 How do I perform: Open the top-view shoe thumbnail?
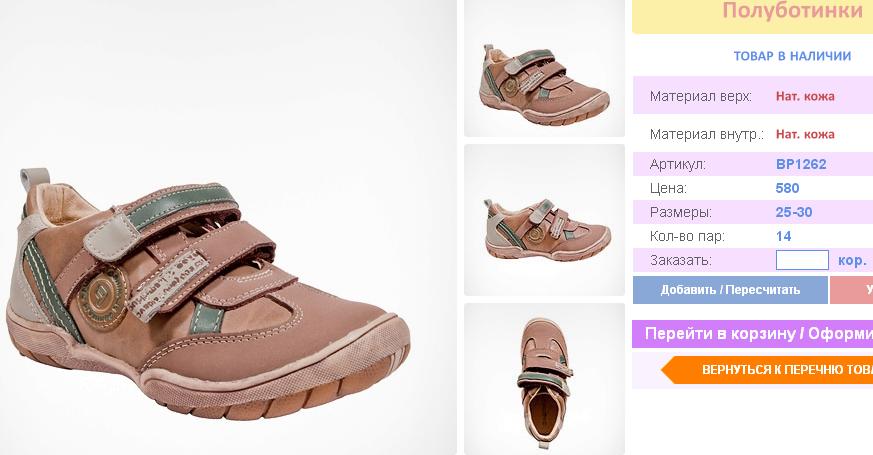(545, 379)
